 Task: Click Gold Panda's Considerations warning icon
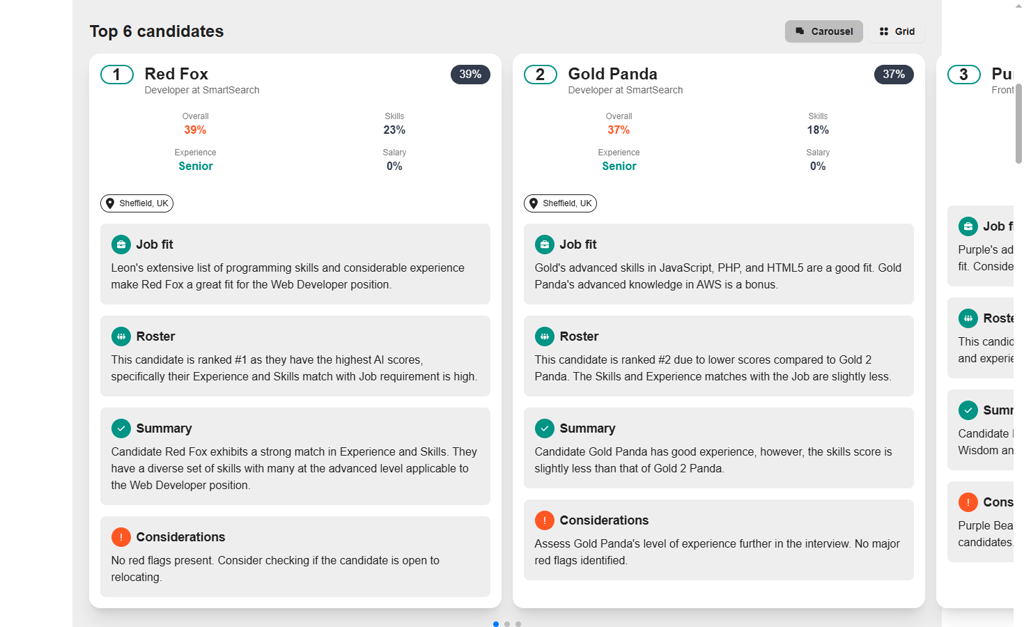tap(544, 520)
